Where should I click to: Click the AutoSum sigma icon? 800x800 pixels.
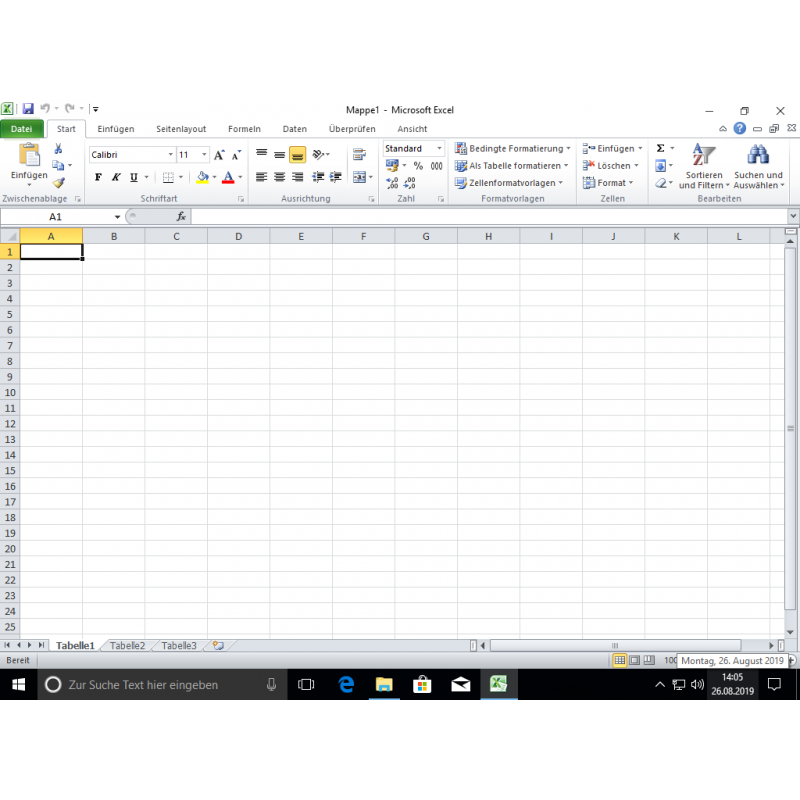pos(660,149)
